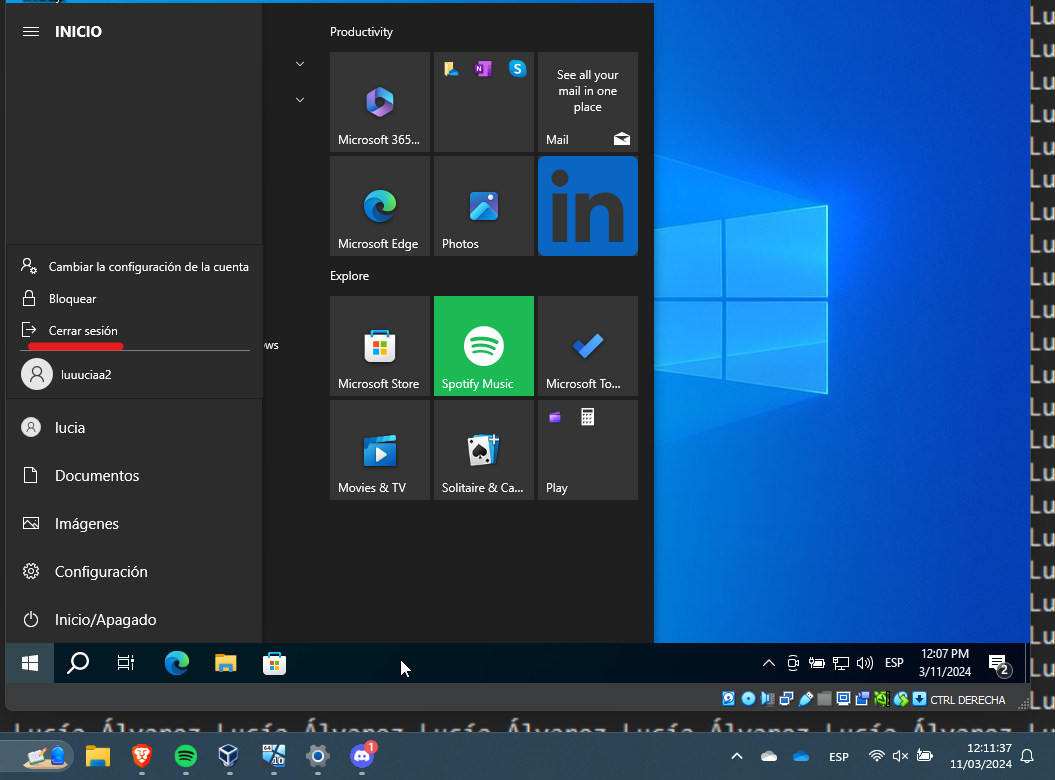Click Cambiar la configuración de la cuenta
Viewport: 1055px width, 780px height.
[x=150, y=266]
